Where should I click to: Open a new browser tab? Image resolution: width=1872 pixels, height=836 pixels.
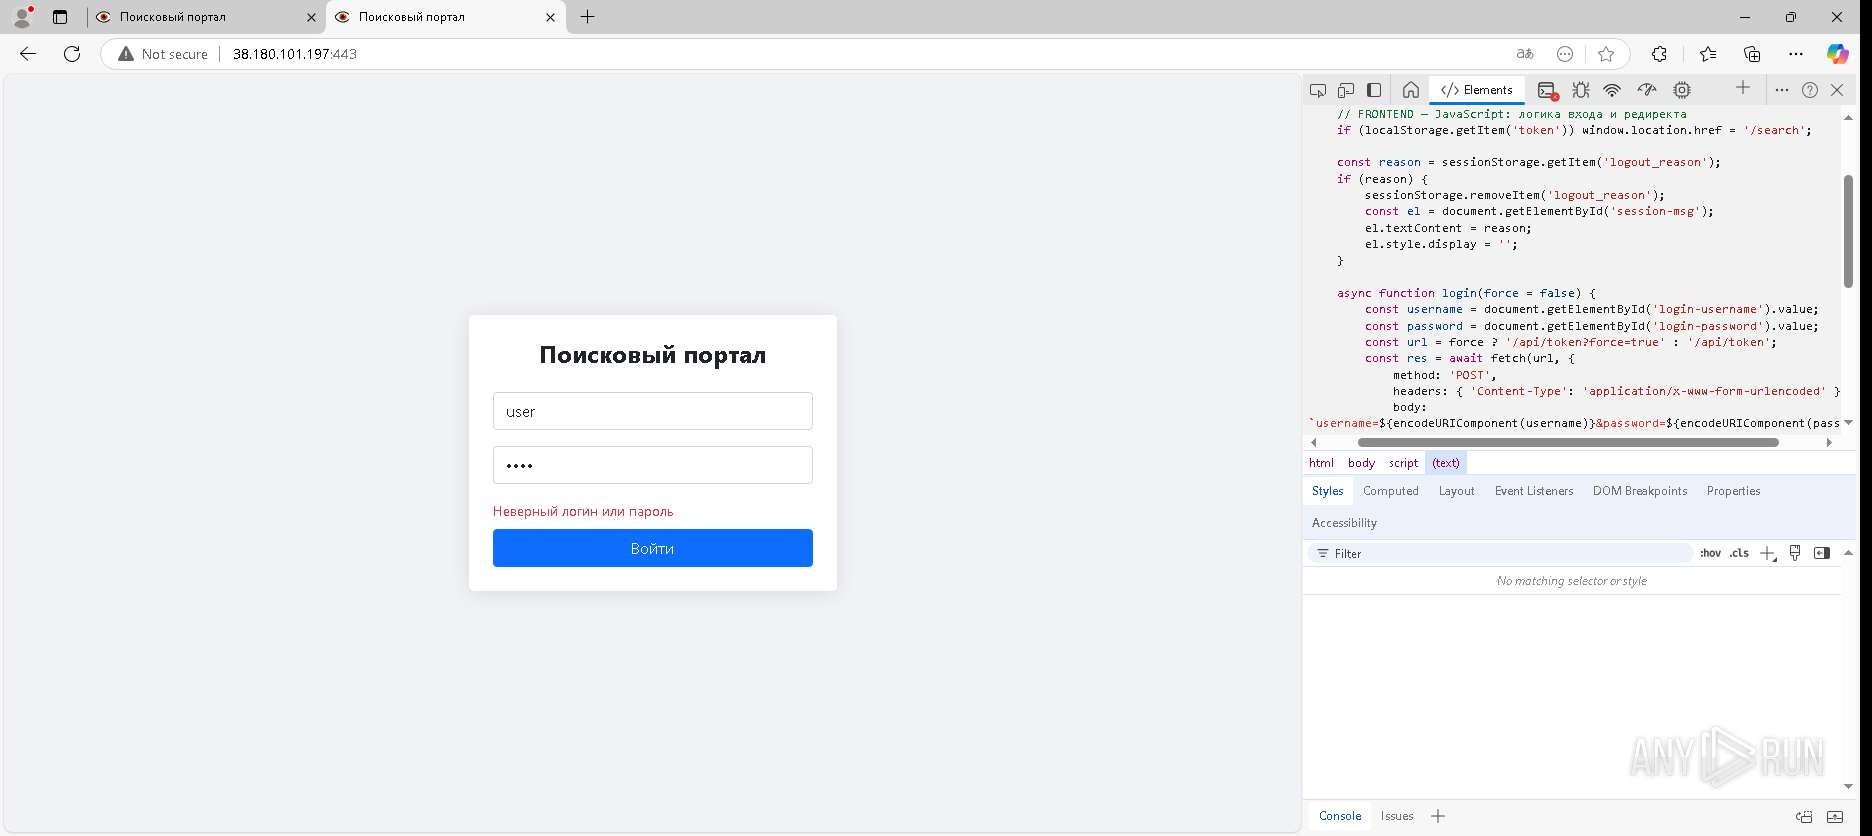coord(588,17)
